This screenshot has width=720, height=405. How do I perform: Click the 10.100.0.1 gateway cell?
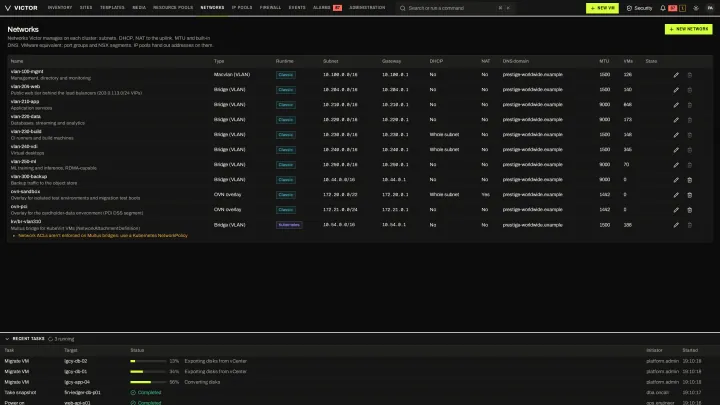[x=395, y=75]
